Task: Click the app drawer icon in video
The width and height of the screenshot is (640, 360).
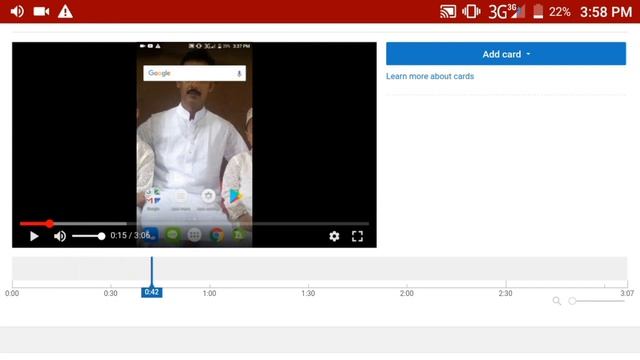Action: 194,235
